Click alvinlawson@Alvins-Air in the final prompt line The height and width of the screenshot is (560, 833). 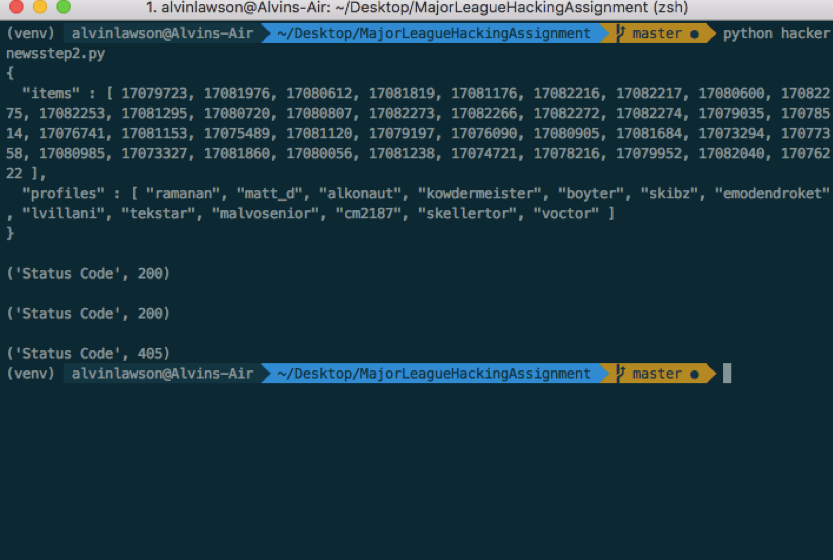163,374
